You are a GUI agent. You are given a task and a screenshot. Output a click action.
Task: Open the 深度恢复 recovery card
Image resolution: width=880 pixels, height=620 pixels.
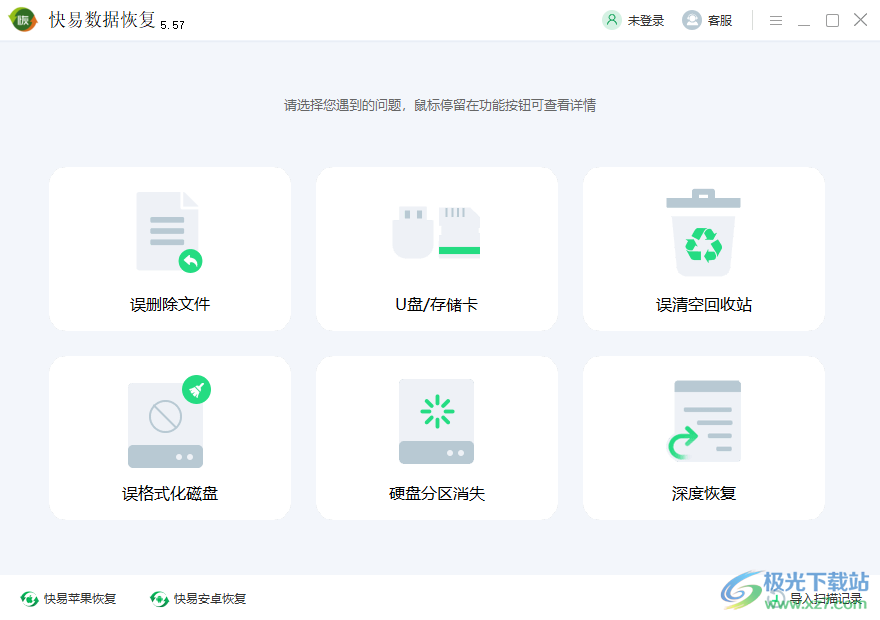(703, 437)
